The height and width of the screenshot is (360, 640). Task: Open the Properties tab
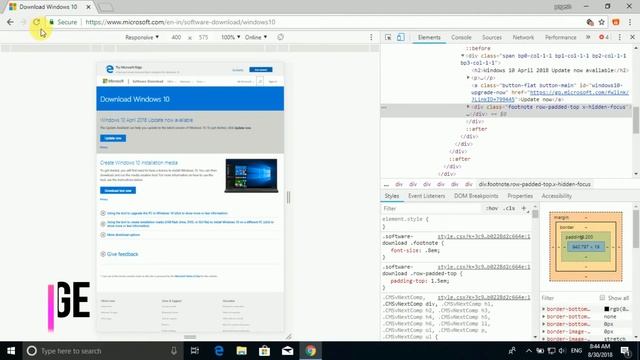[x=520, y=196]
